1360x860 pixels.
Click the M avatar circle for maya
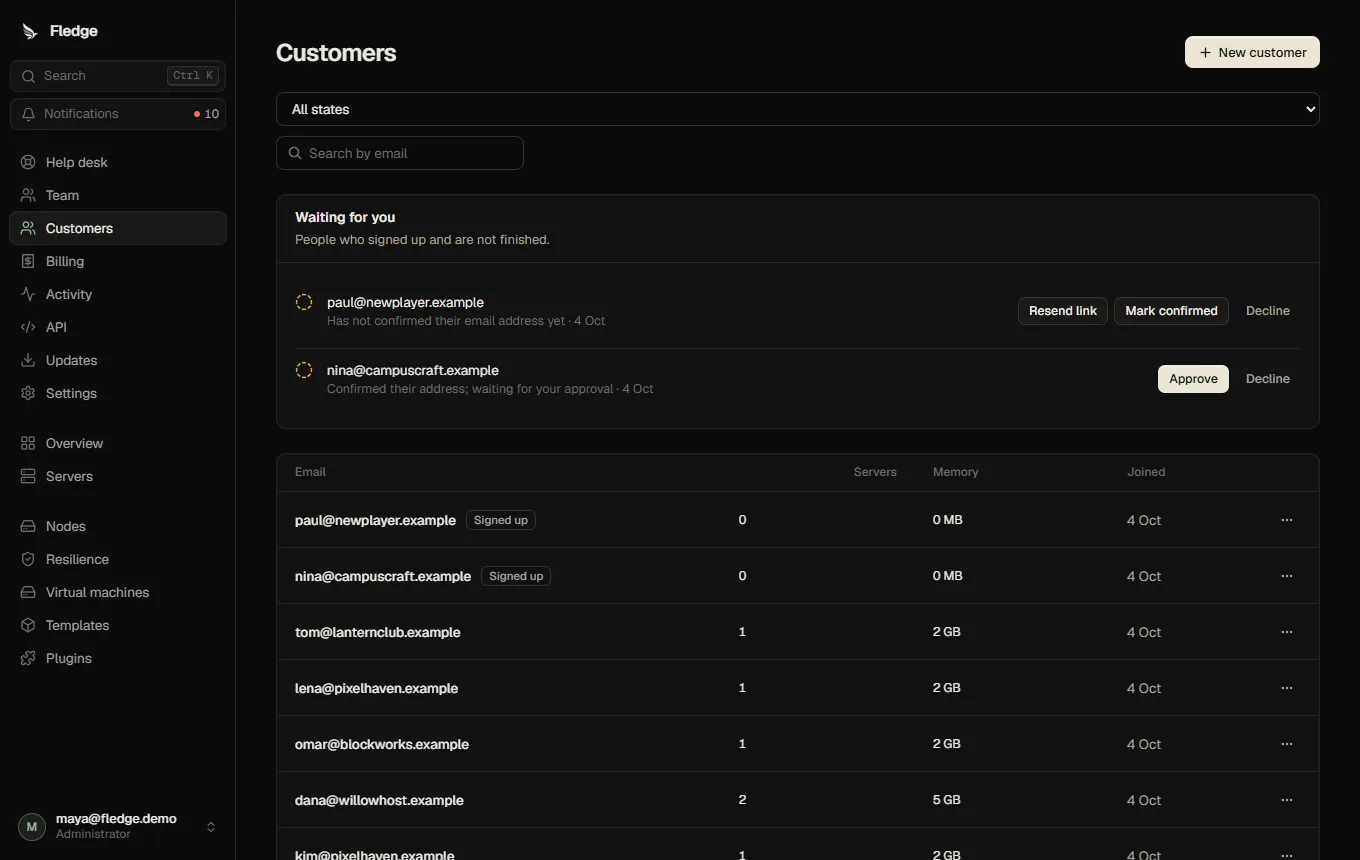(32, 826)
